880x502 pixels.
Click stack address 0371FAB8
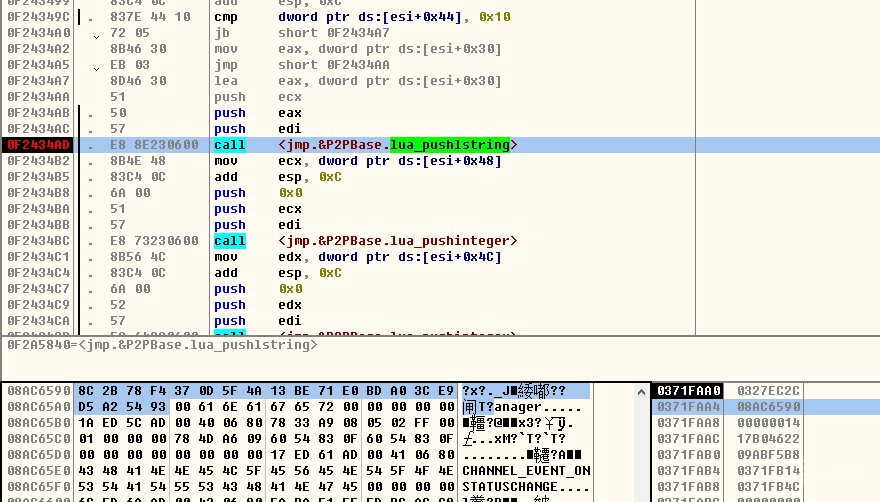(x=688, y=487)
